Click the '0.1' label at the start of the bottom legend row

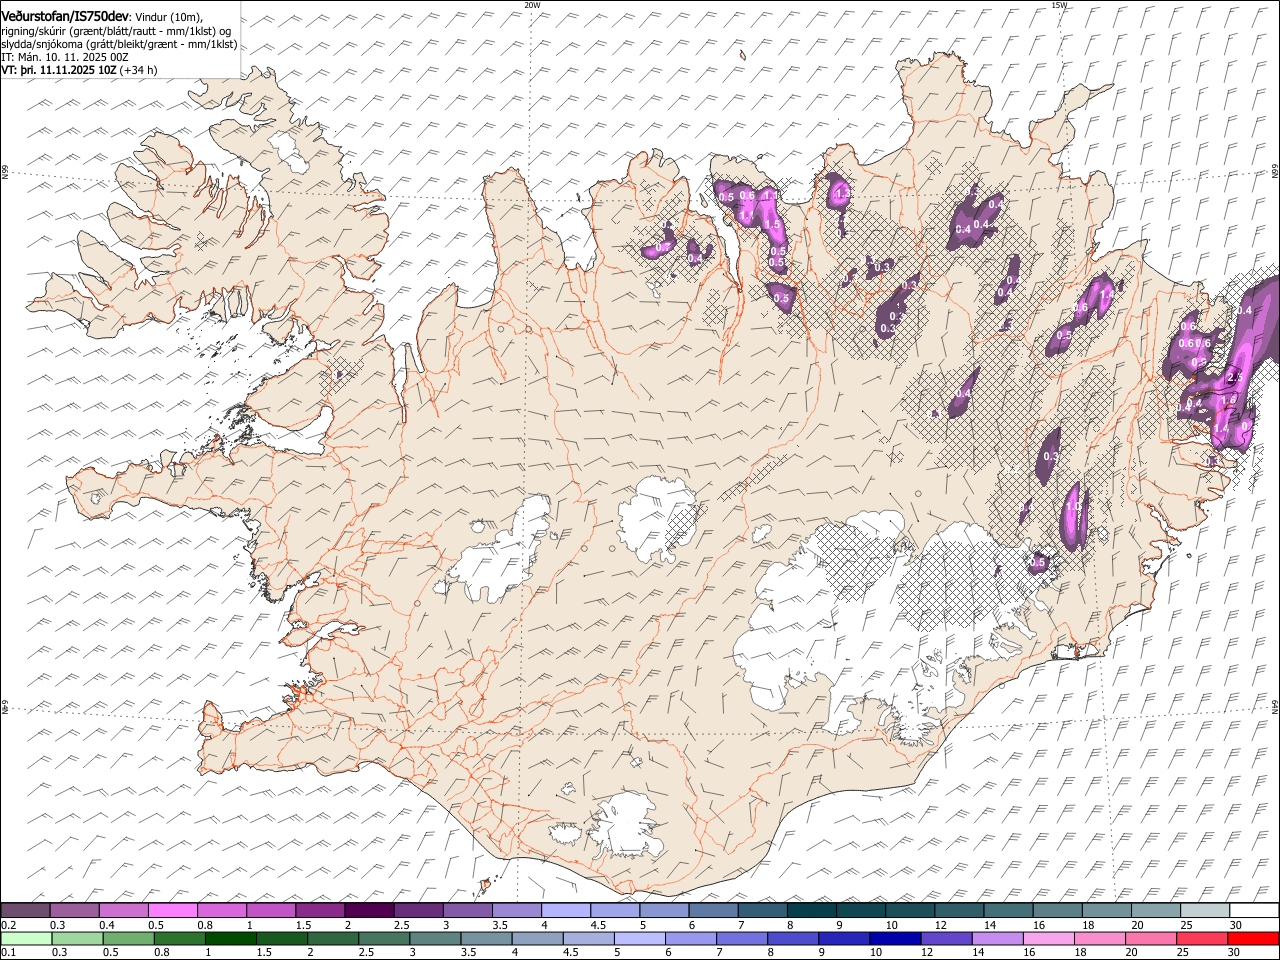[9, 952]
